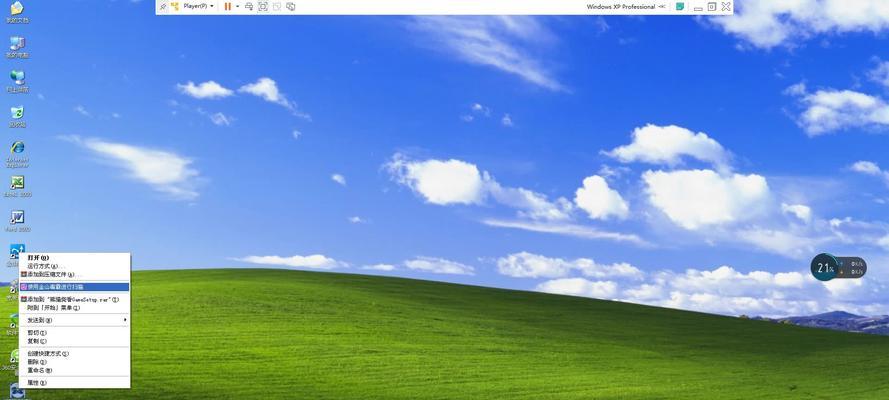Image resolution: width=889 pixels, height=400 pixels.
Task: Choose pin to 「开始」 menu entry
Action: (x=74, y=308)
